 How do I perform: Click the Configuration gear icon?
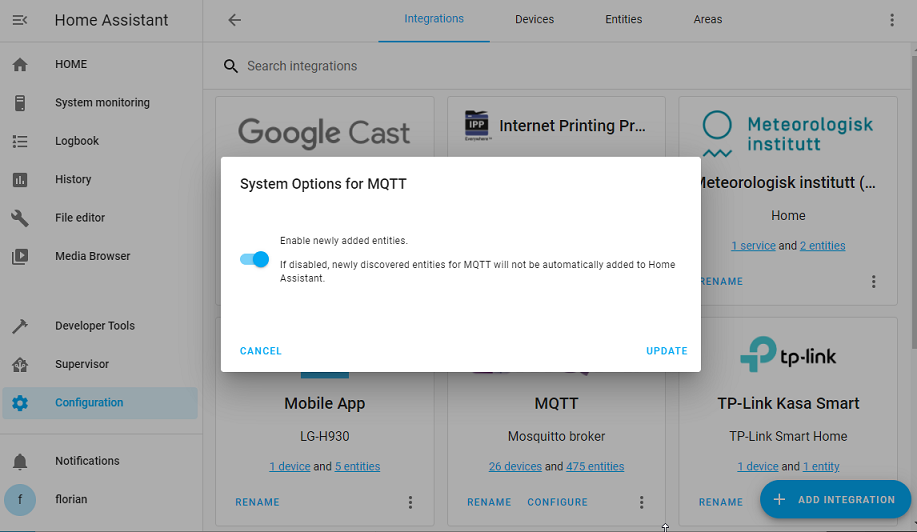(20, 403)
